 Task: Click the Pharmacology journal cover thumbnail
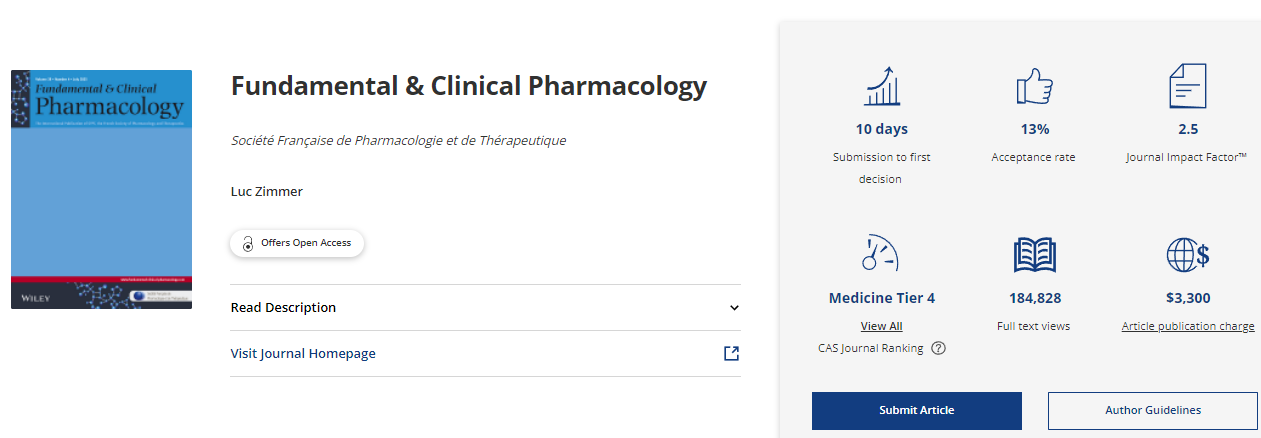click(x=101, y=189)
